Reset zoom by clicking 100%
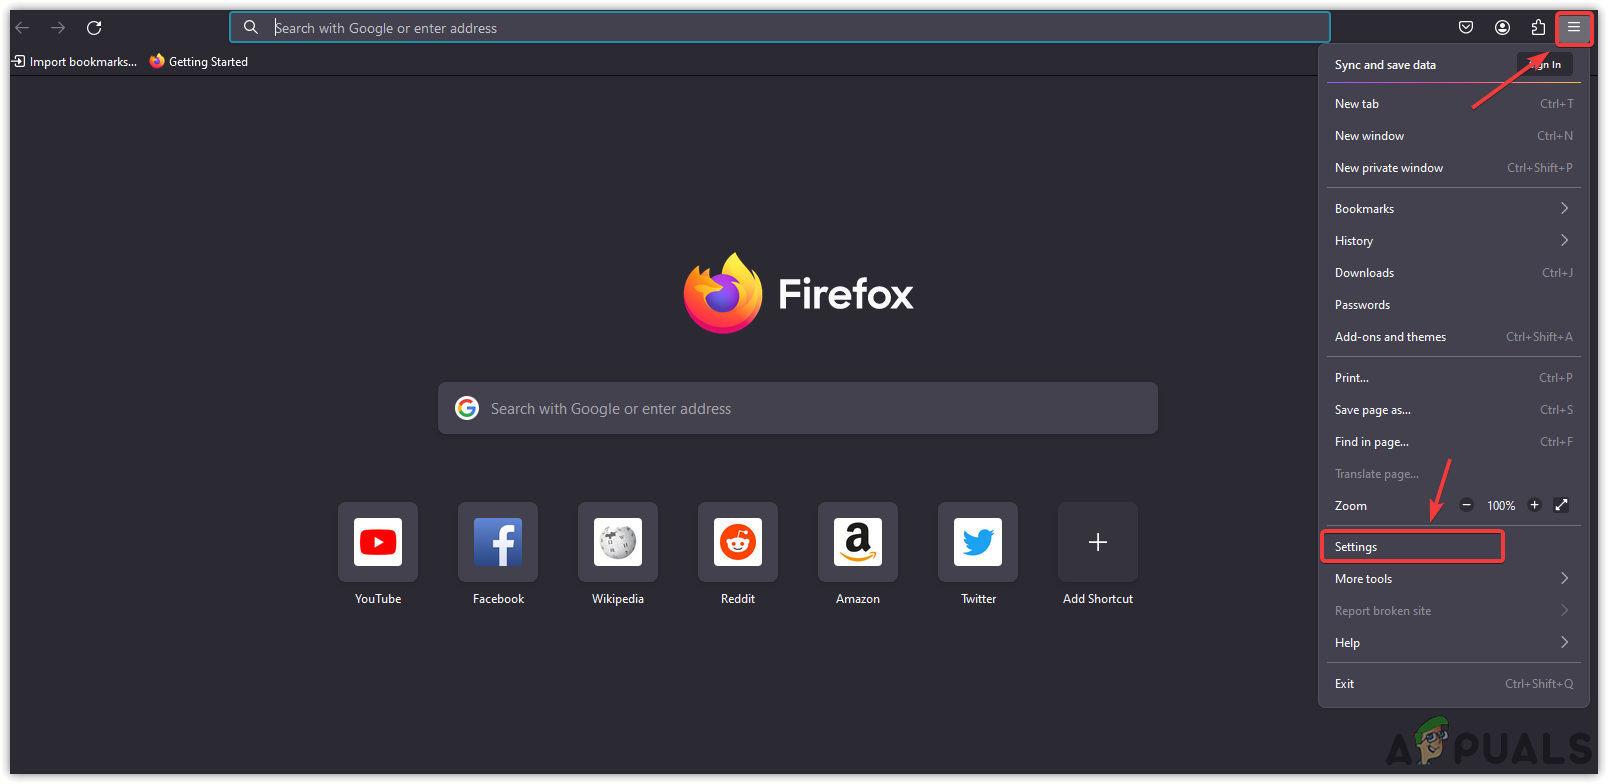 (x=1501, y=506)
